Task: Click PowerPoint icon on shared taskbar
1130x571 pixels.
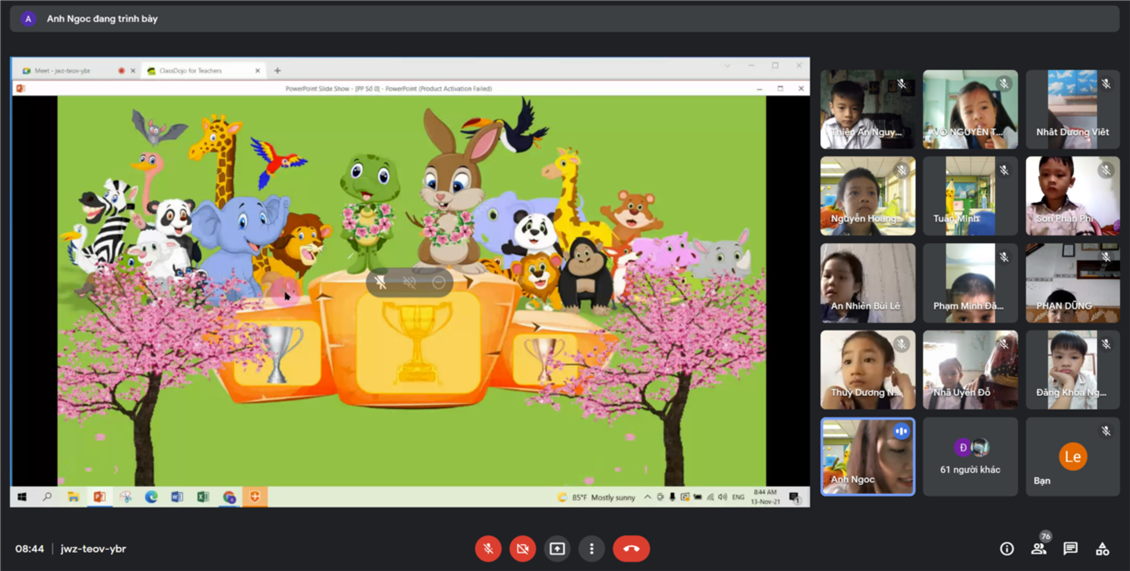Action: click(99, 497)
